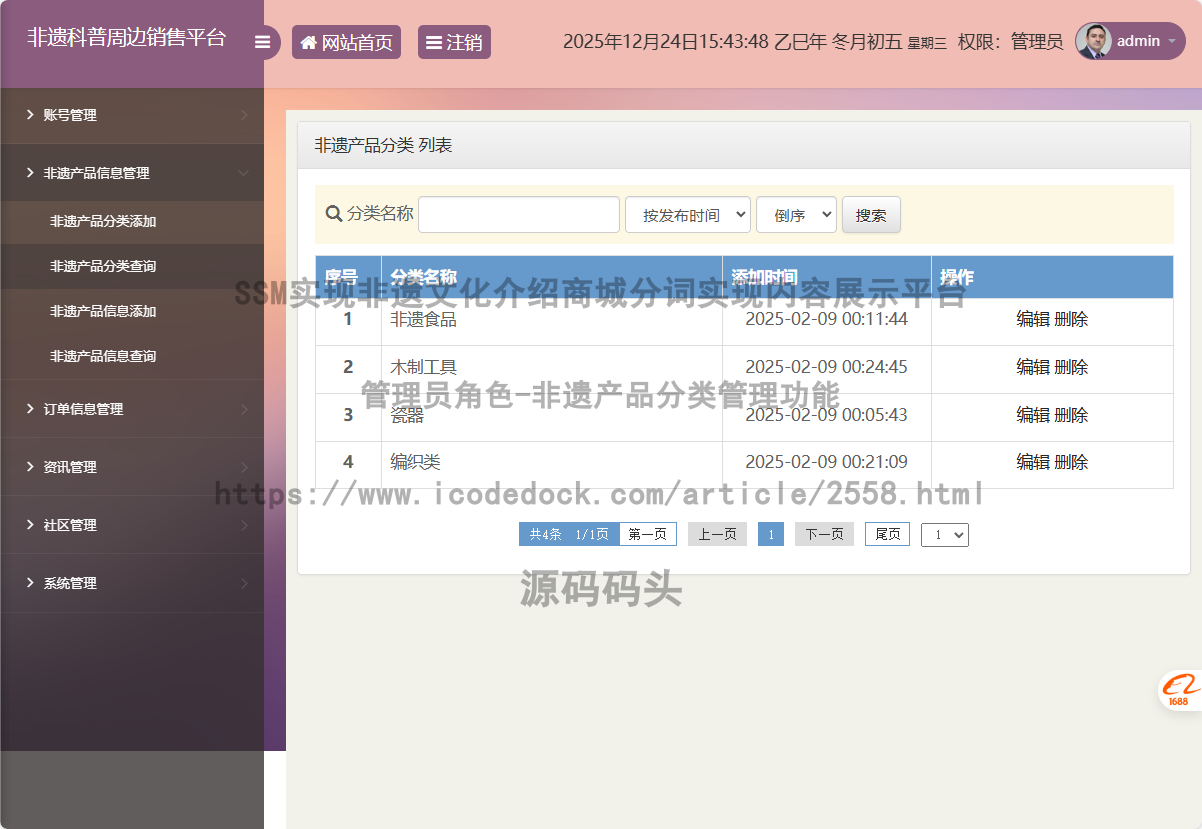Click the 分类名称 search input field

click(518, 214)
